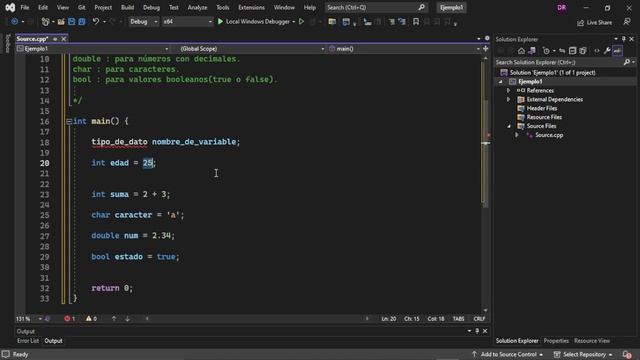Click the Save All icon
Viewport: 640px width, 360px height.
[82, 22]
